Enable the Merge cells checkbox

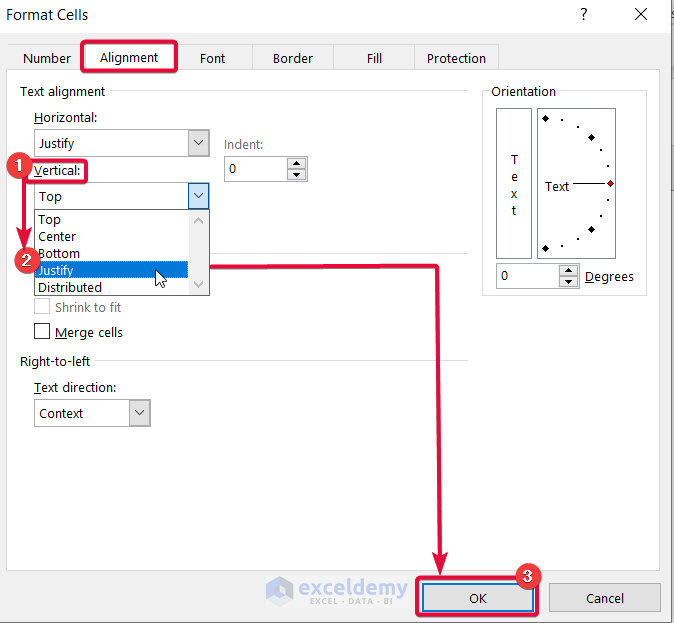pyautogui.click(x=42, y=331)
